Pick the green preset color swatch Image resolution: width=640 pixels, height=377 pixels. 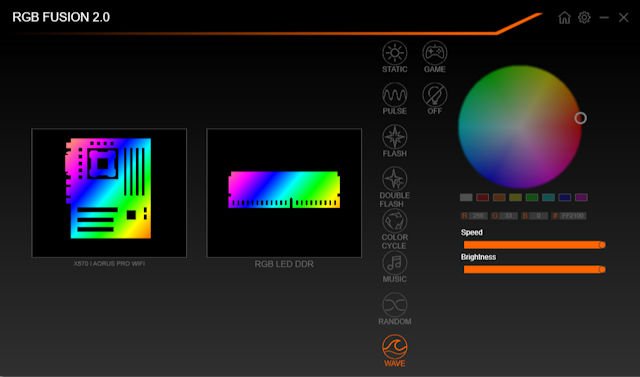tap(532, 197)
